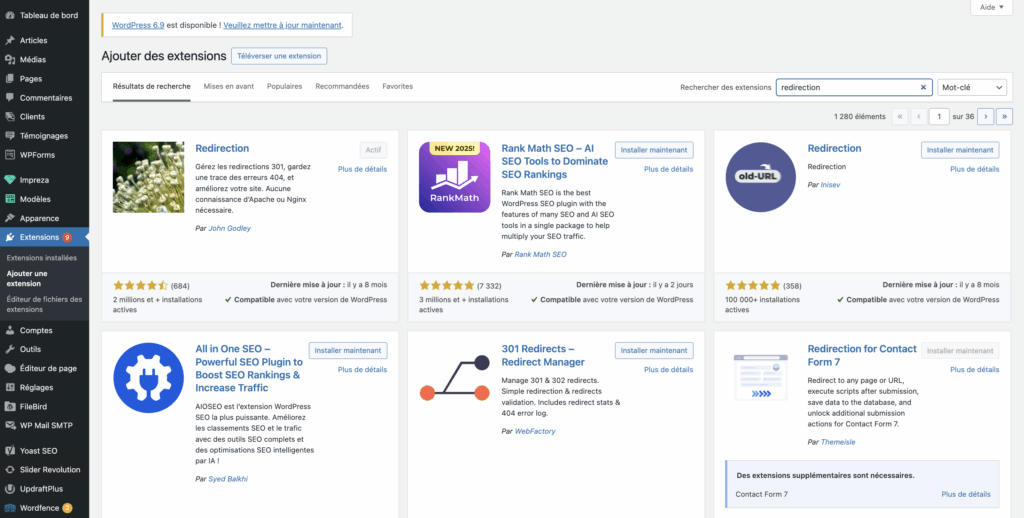Viewport: 1024px width, 518px height.
Task: Open the Yoast SEO sidebar icon
Action: pyautogui.click(x=10, y=451)
